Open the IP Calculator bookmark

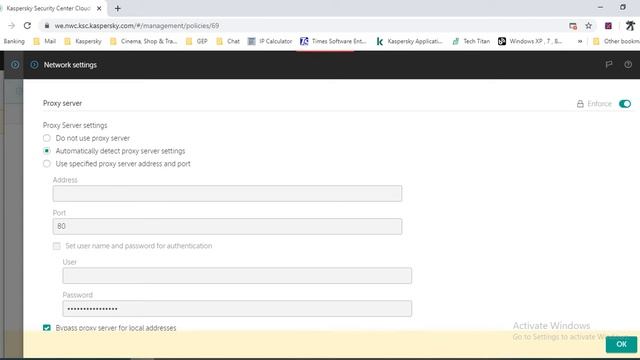[270, 41]
